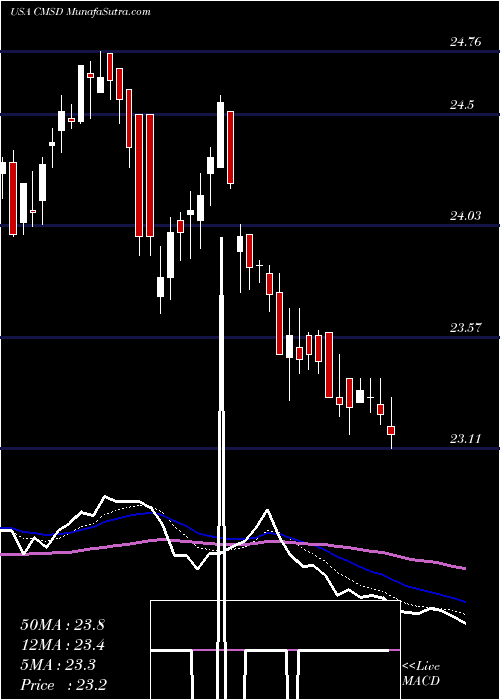Click the 50MA : 23.8 value

[x=62, y=625]
